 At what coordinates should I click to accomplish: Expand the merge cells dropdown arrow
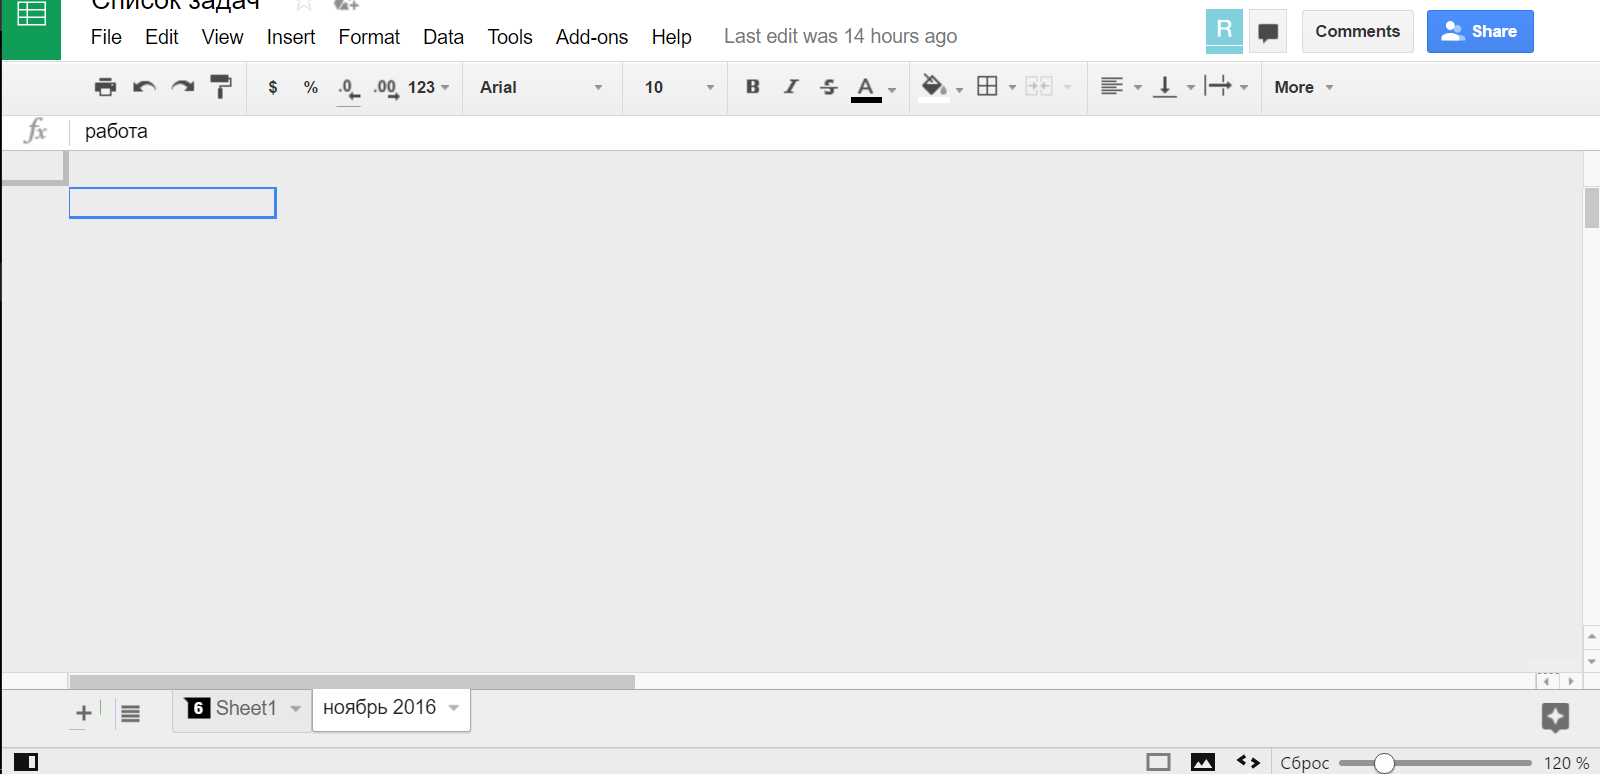click(1068, 88)
